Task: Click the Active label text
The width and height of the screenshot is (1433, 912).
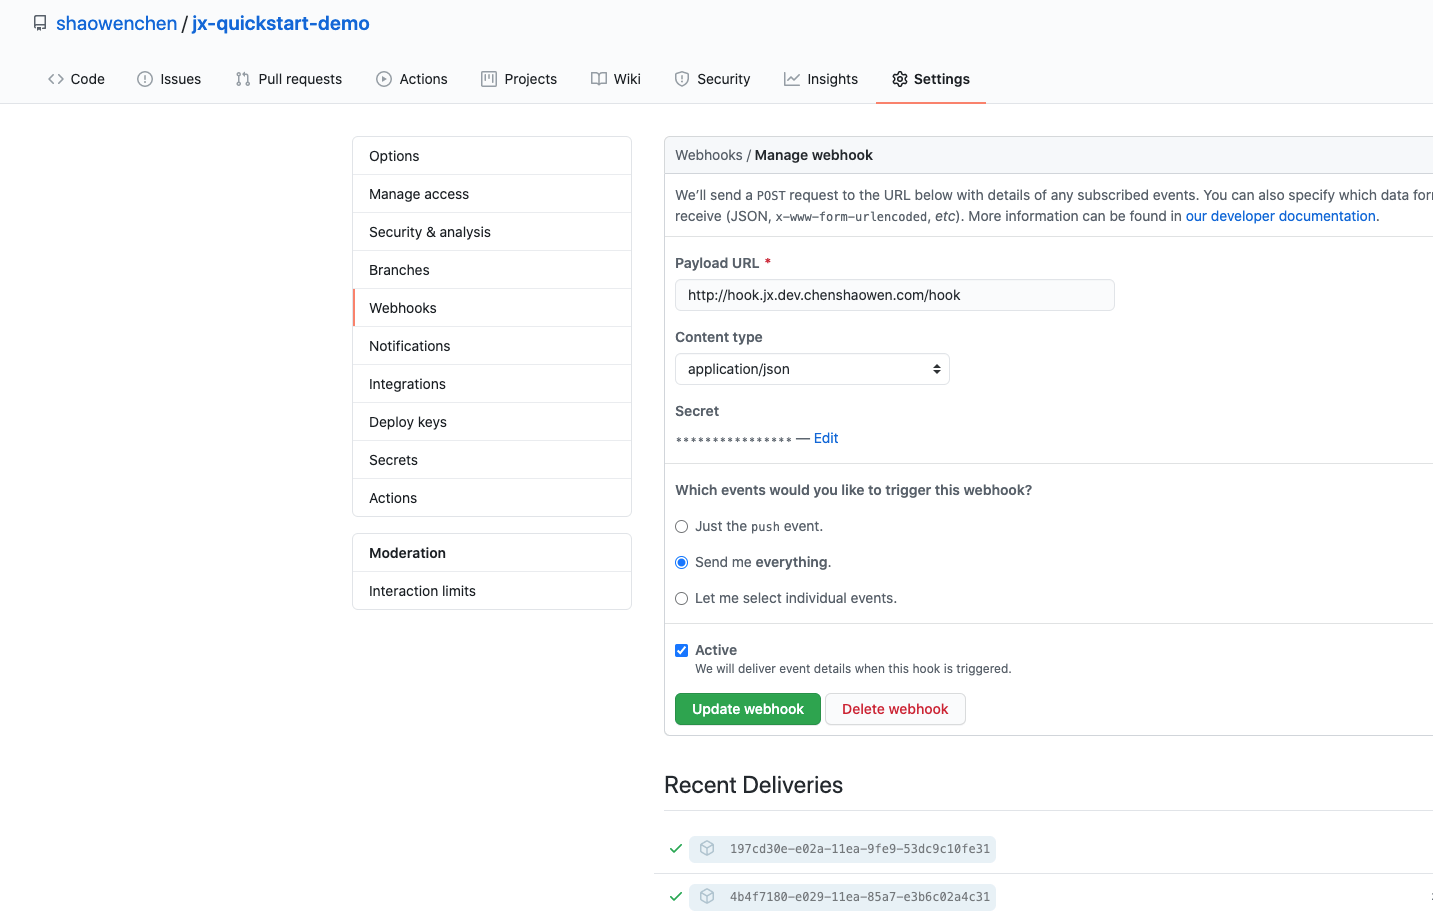Action: coord(716,650)
